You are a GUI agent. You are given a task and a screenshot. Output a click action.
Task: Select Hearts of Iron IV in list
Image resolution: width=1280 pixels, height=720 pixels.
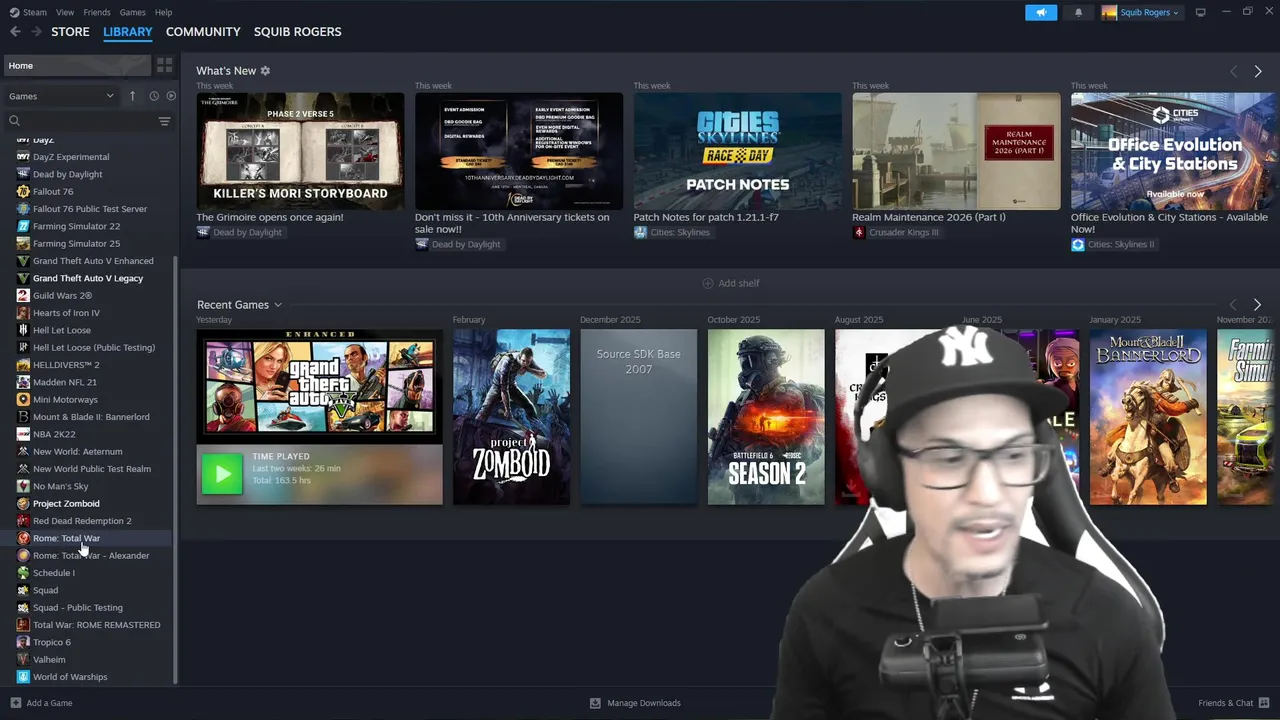(66, 313)
